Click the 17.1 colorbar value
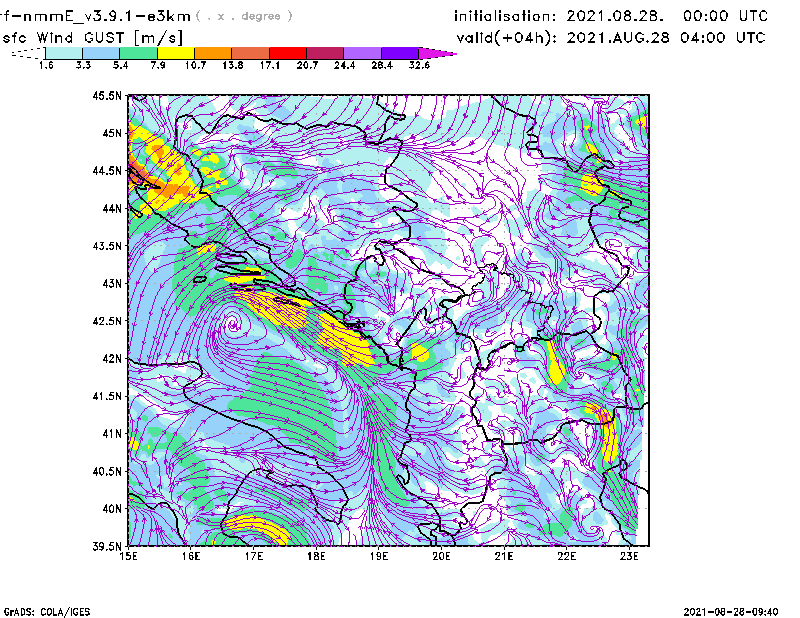 pos(269,65)
